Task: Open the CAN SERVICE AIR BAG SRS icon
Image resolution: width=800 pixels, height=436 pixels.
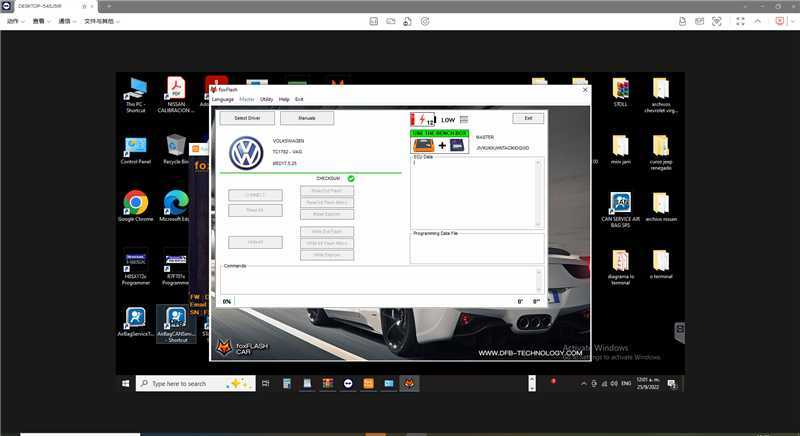Action: pos(620,204)
